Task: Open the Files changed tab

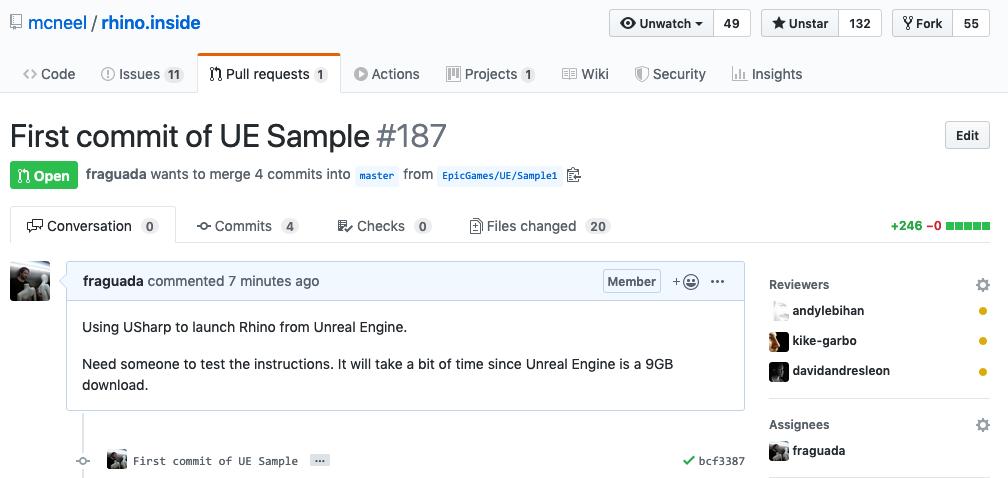Action: click(x=539, y=226)
